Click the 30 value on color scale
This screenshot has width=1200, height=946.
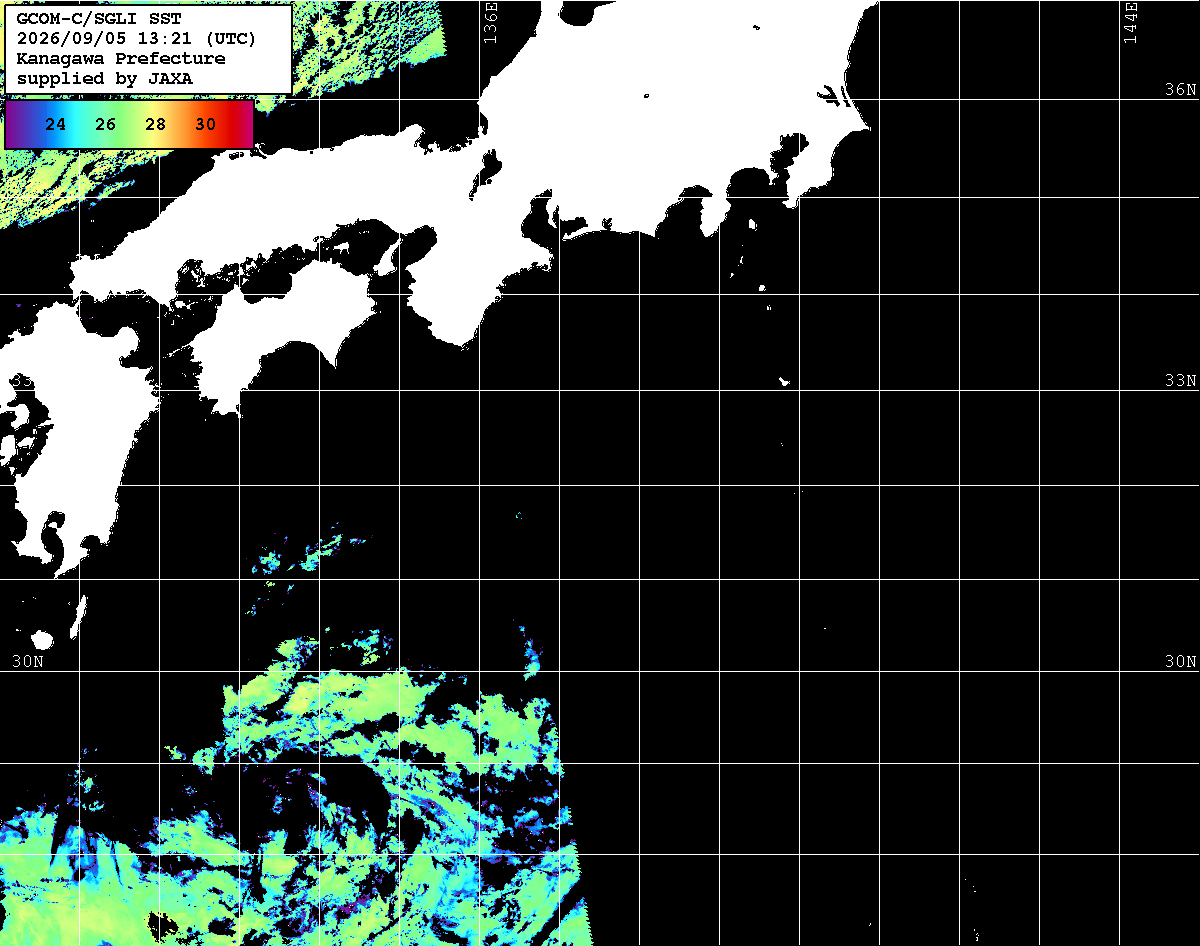(206, 125)
